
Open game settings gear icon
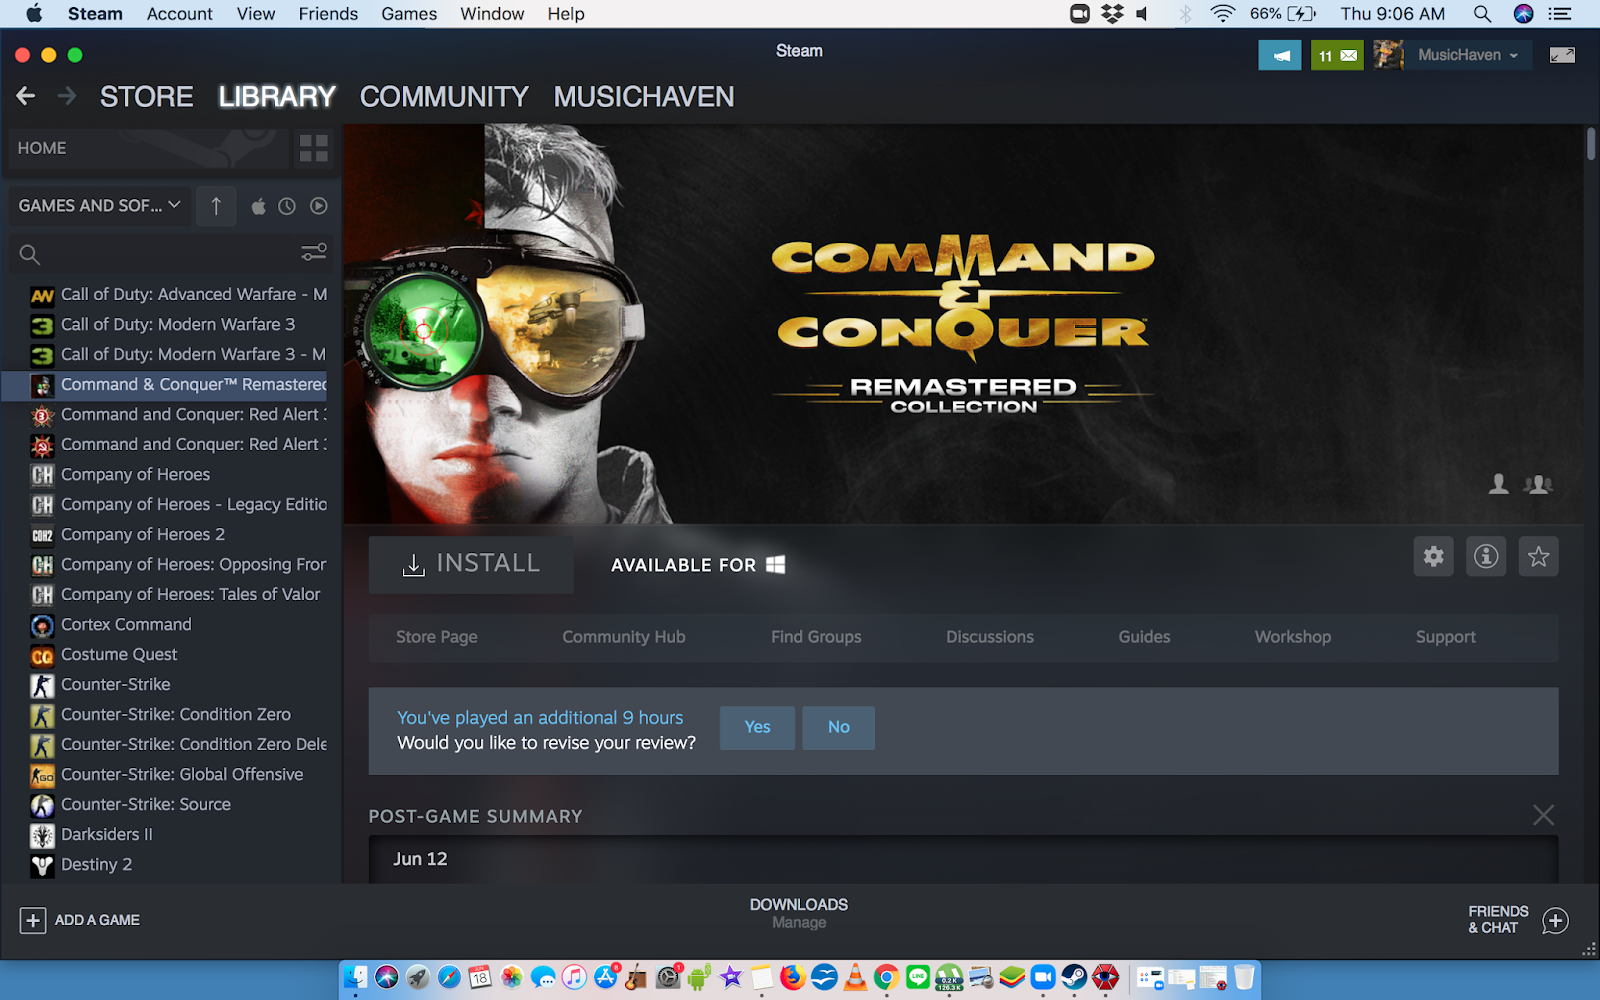tap(1434, 556)
